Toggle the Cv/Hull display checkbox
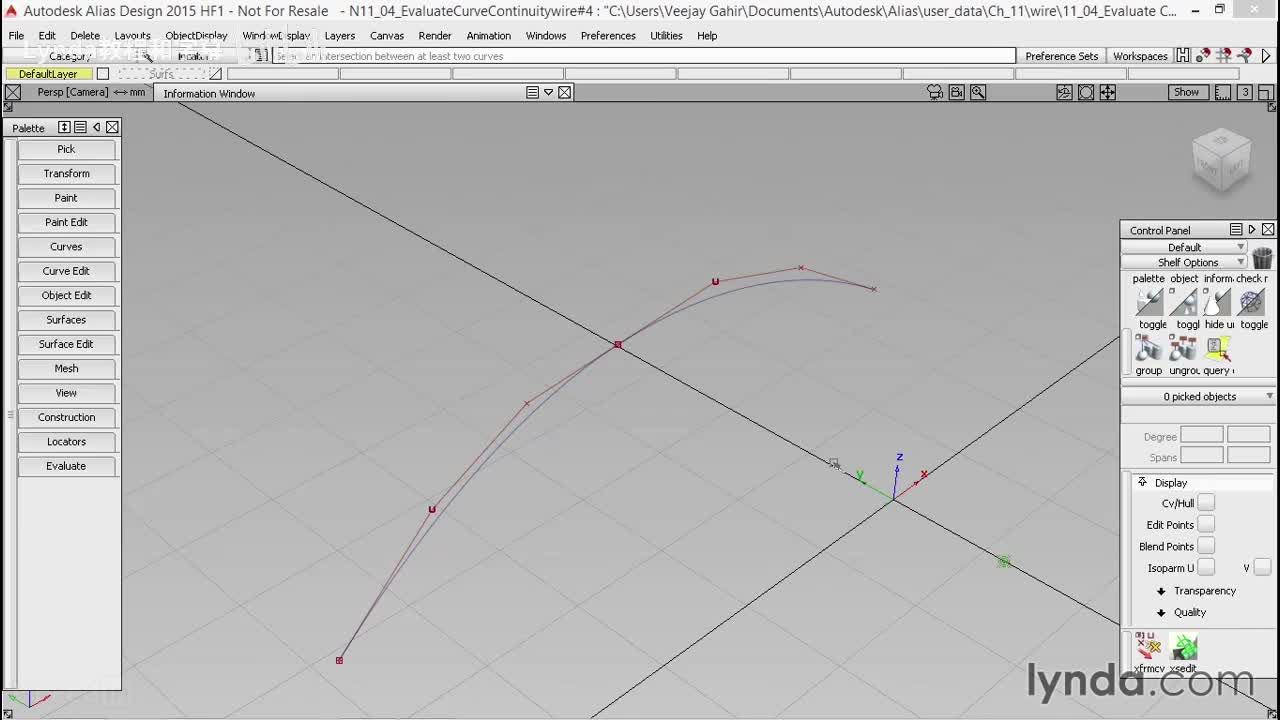The height and width of the screenshot is (720, 1280). [x=1206, y=503]
